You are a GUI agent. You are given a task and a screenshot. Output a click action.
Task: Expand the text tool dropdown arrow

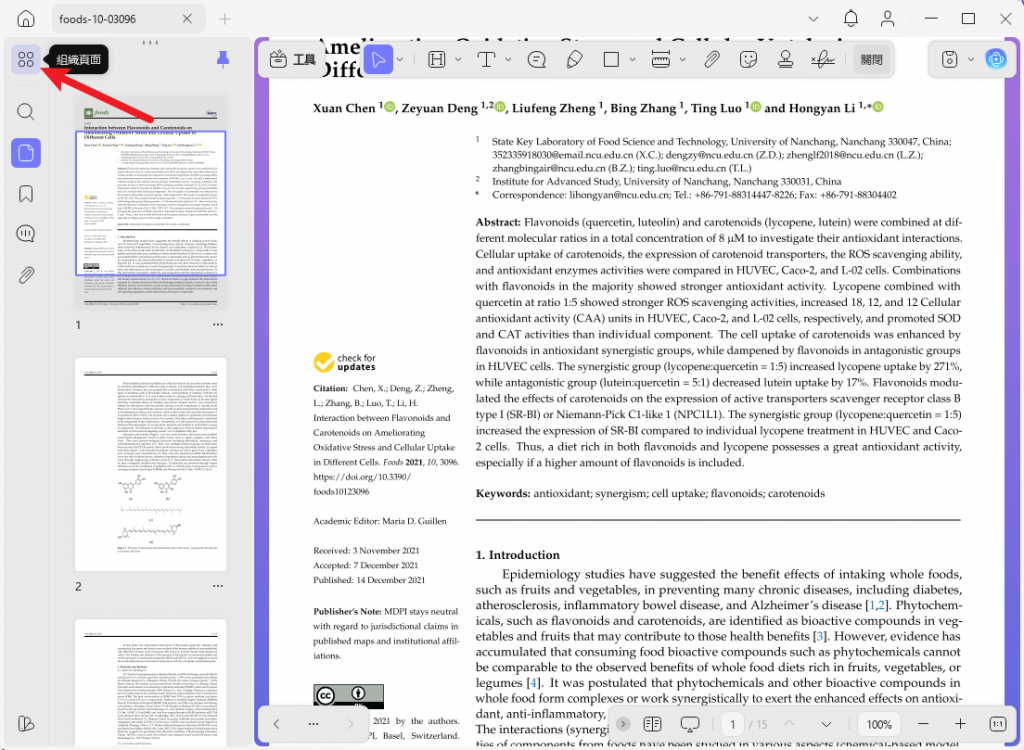click(508, 59)
